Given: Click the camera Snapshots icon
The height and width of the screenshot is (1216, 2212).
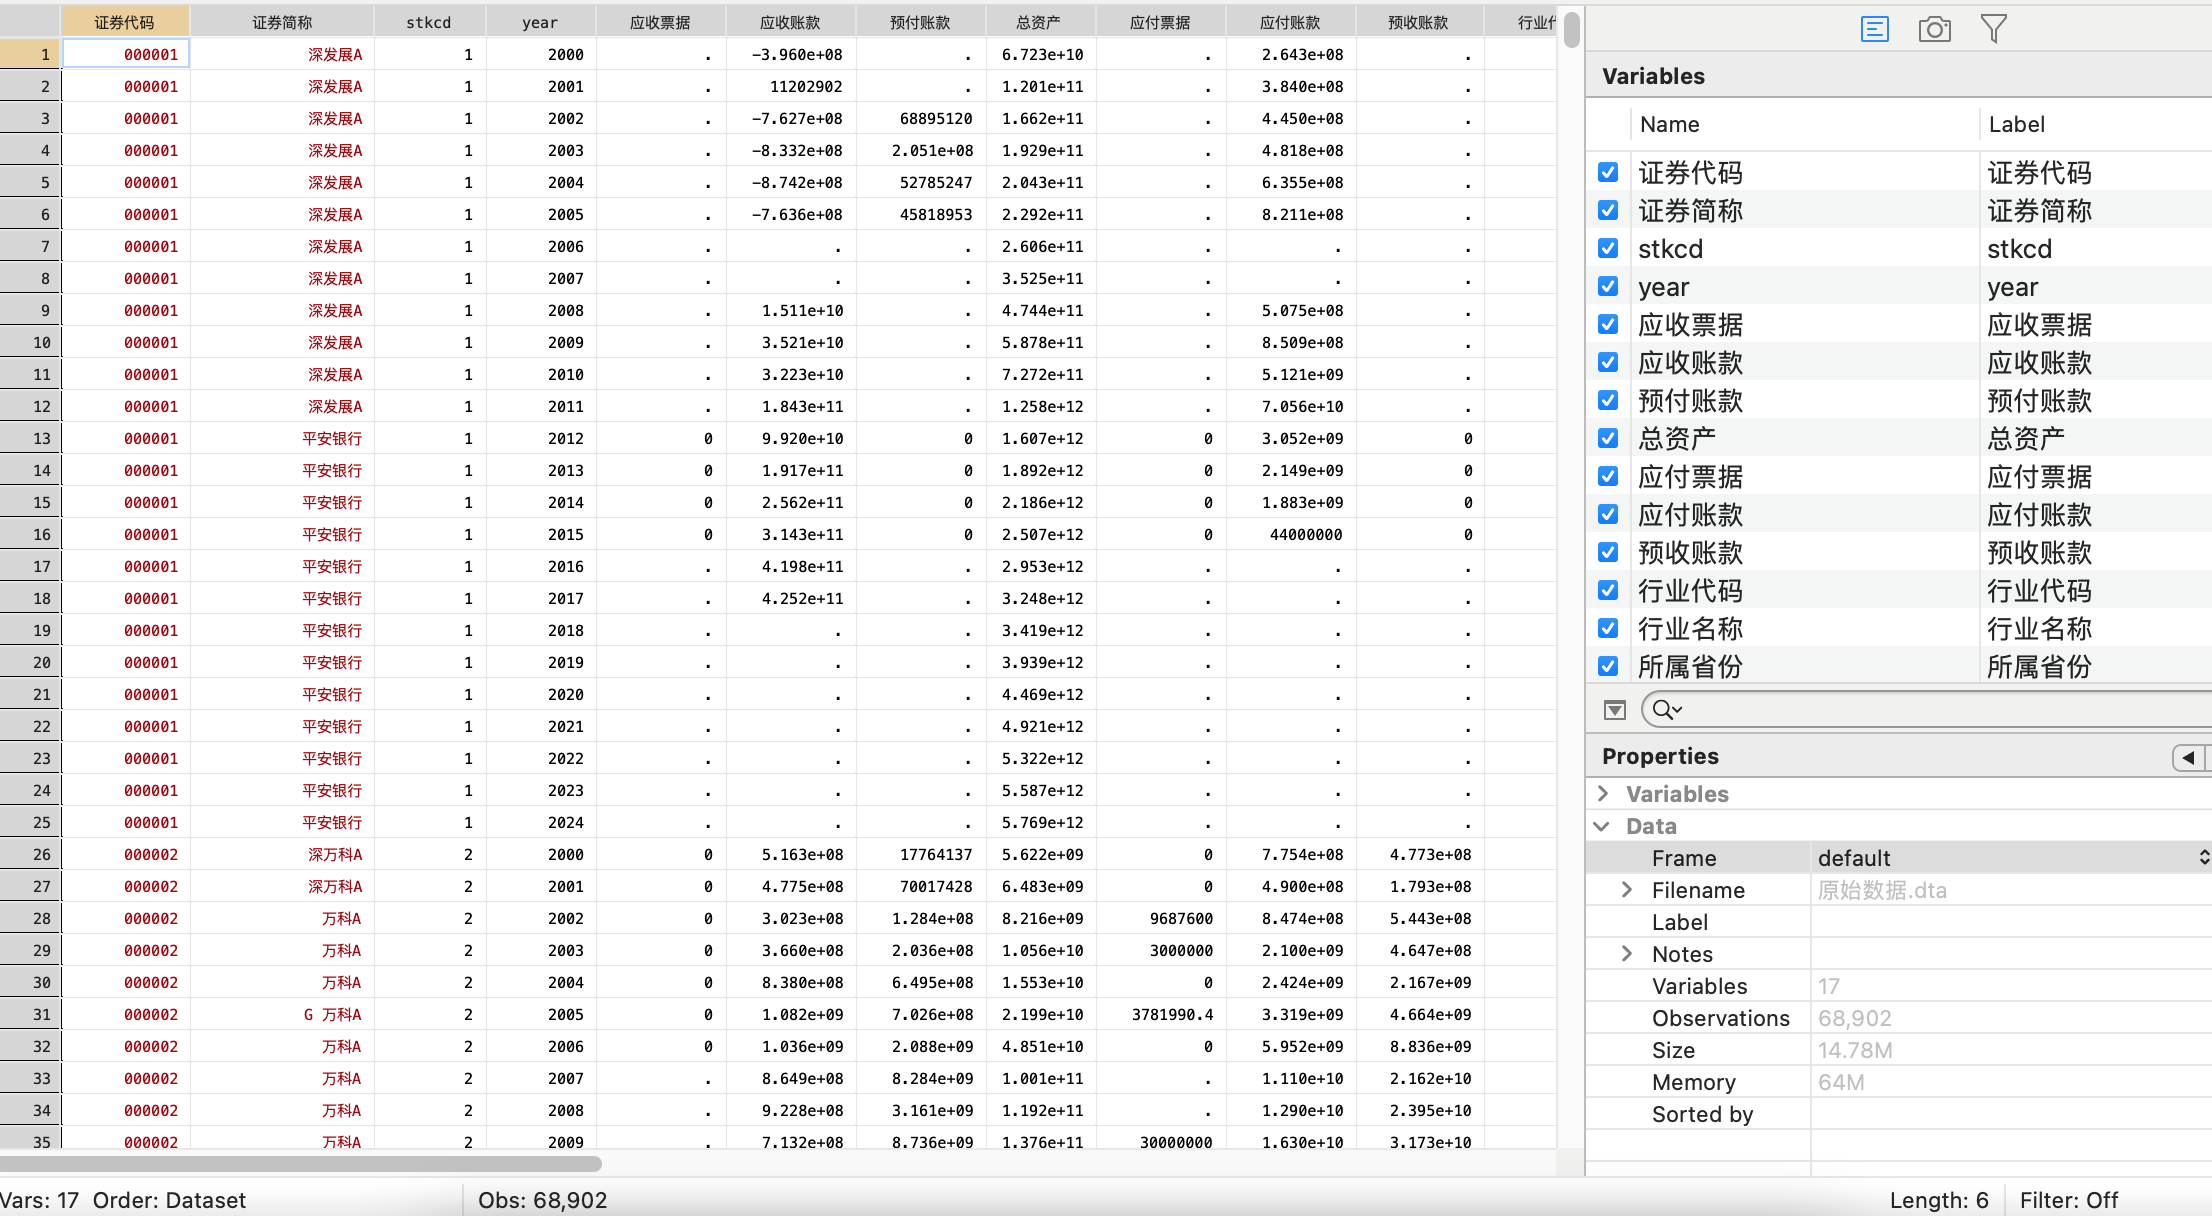Looking at the screenshot, I should (1934, 29).
